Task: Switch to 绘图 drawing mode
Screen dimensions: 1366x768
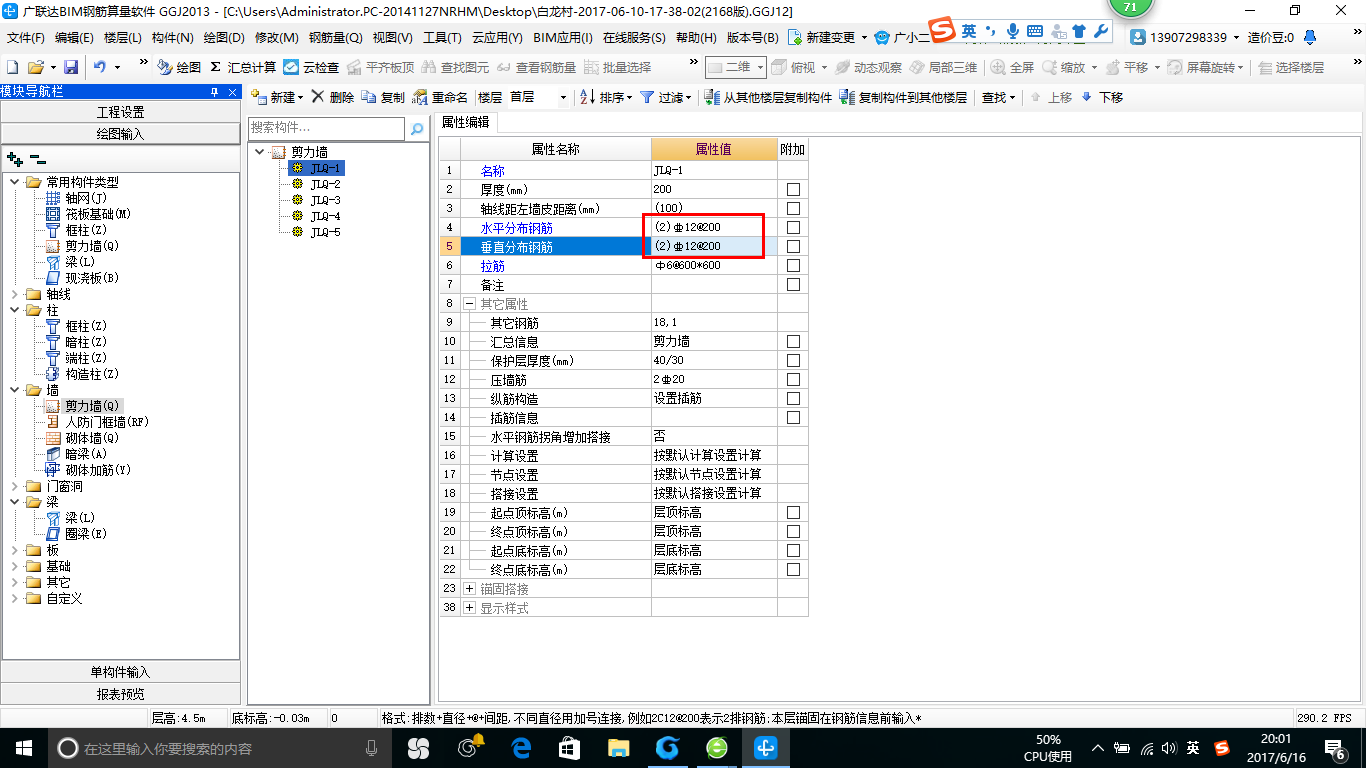Action: point(179,67)
